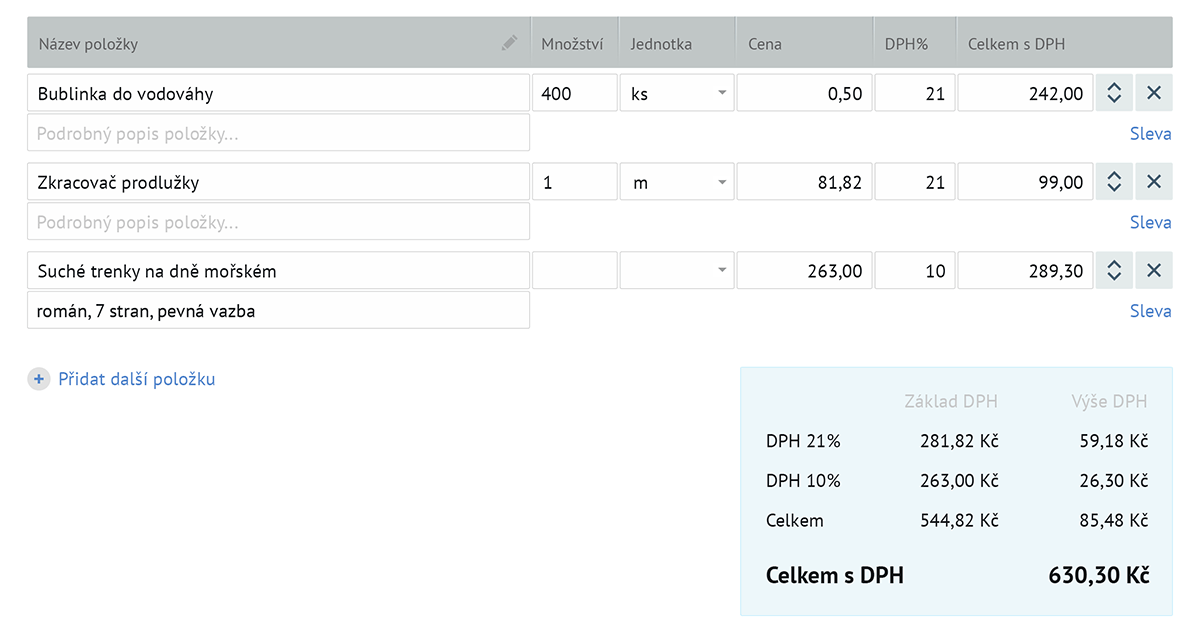Viewport: 1200px width, 636px height.
Task: Open the unit dropdown showing ks
Action: tap(677, 93)
